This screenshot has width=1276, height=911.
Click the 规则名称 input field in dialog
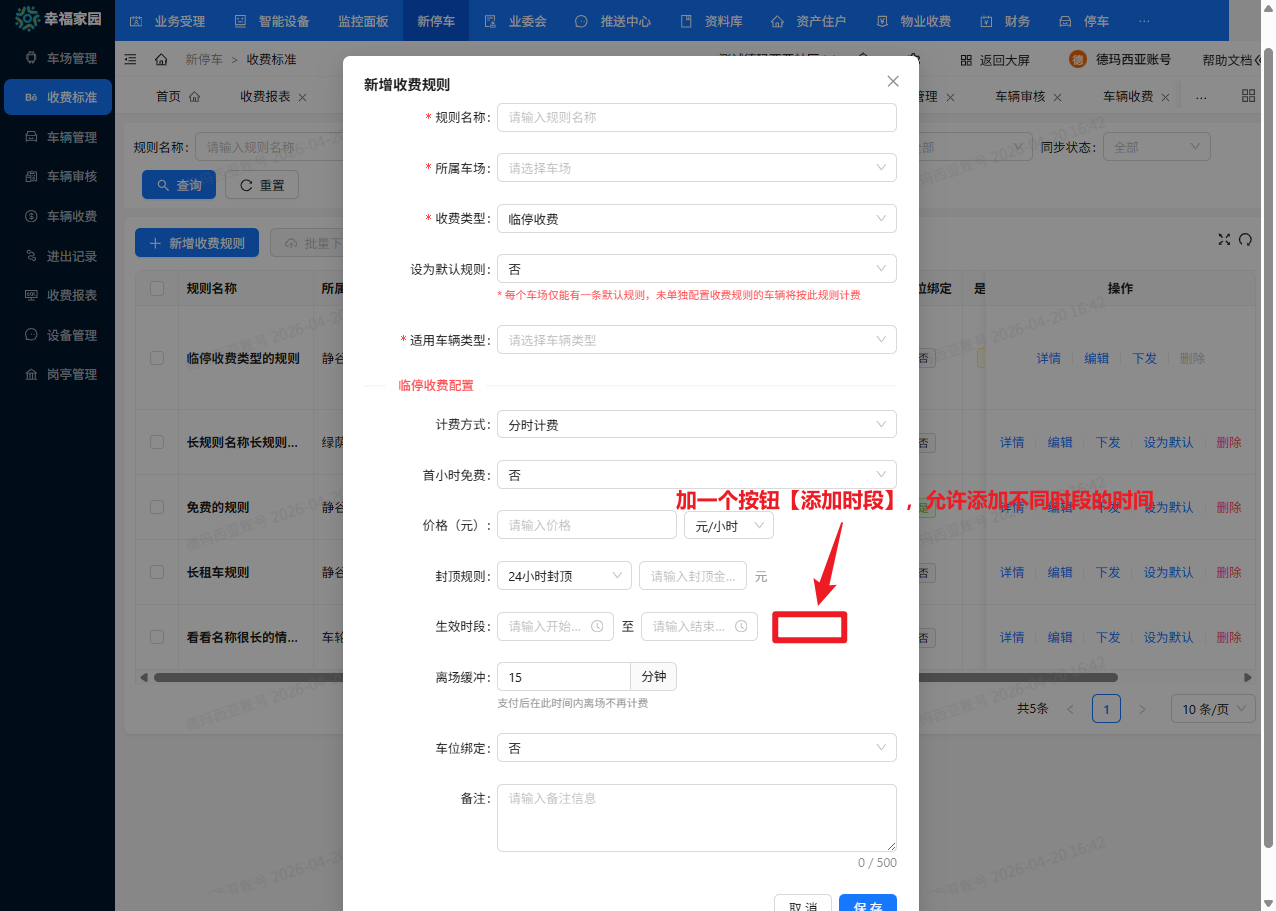point(696,117)
